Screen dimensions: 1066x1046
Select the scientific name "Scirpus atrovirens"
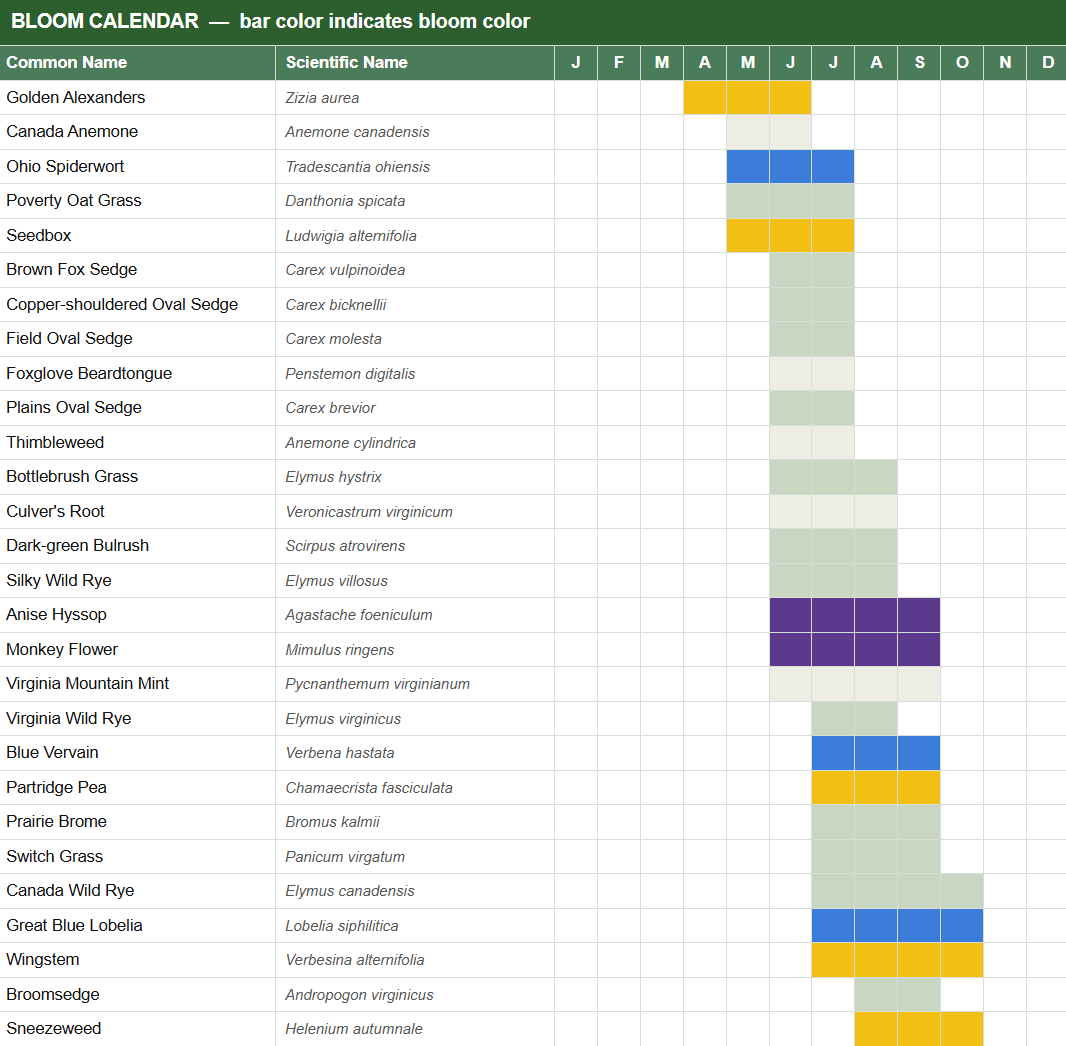[x=345, y=546]
